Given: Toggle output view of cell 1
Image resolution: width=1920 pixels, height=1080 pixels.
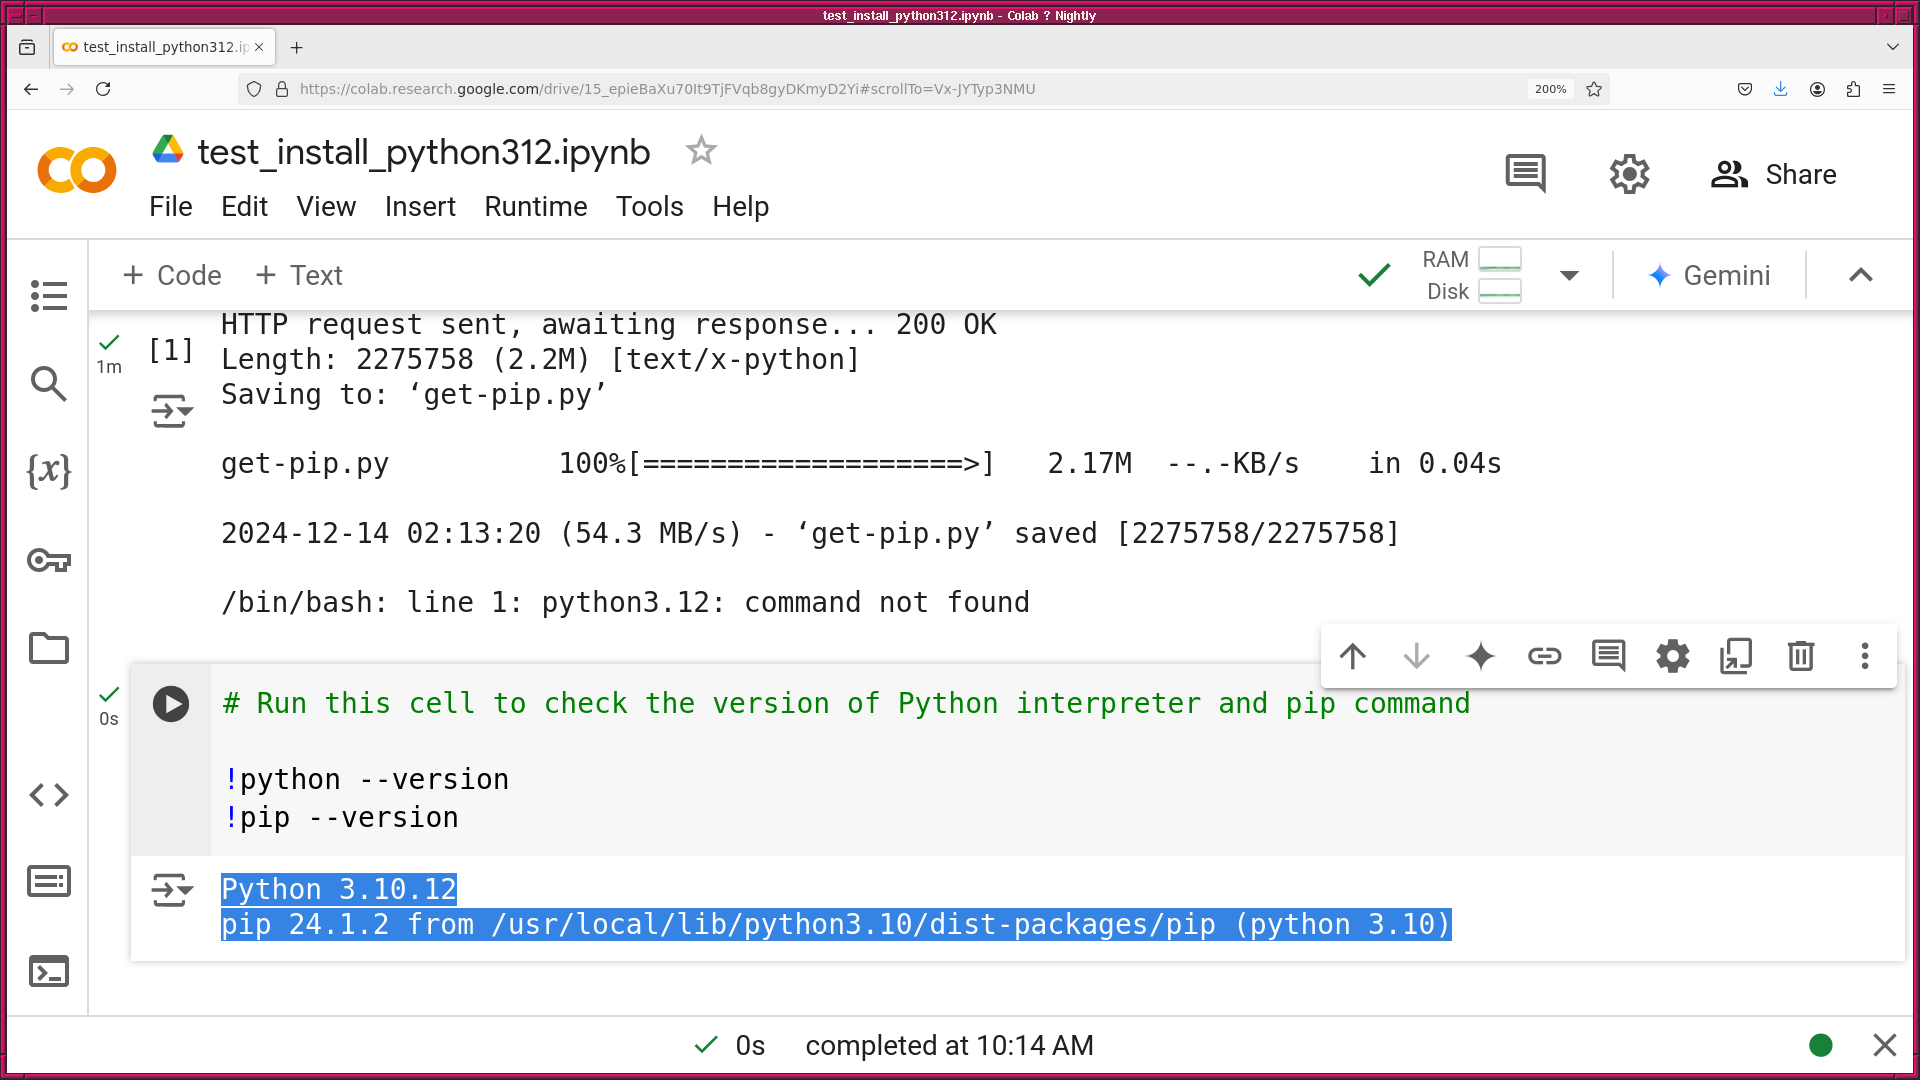Looking at the screenshot, I should tap(171, 411).
